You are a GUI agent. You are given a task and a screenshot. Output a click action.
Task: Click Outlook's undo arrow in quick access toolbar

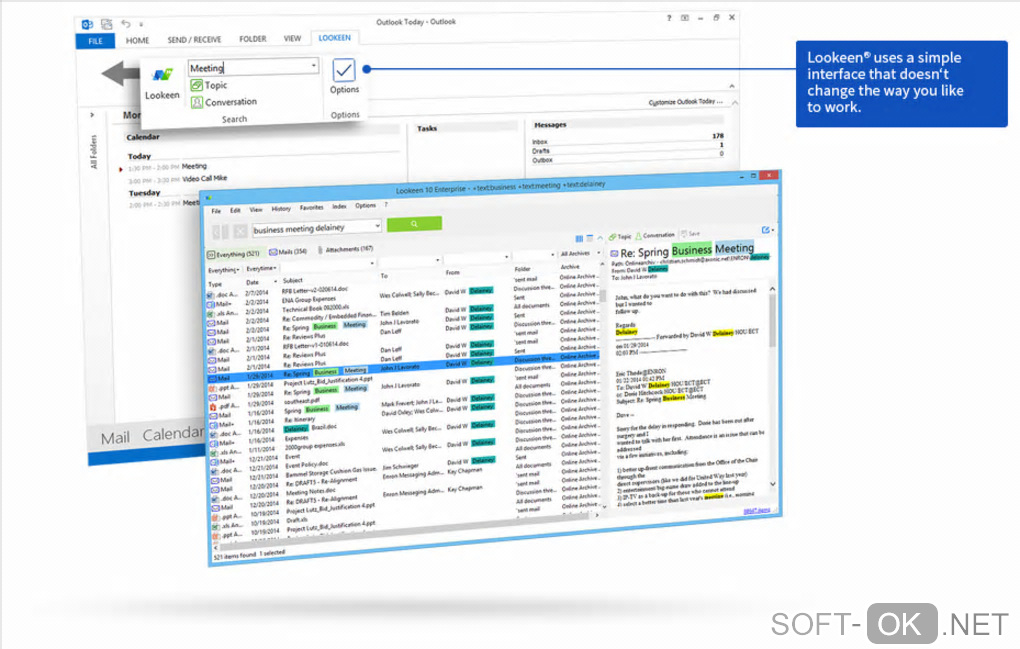pyautogui.click(x=126, y=24)
